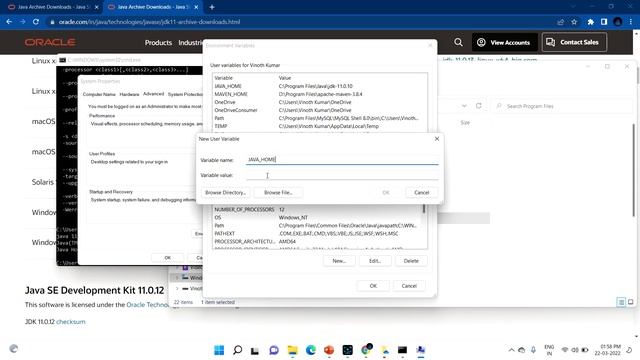Select the NUMBER_OF_PROCESSORS system variable row
Viewport: 640px width, 360px height.
(317, 209)
